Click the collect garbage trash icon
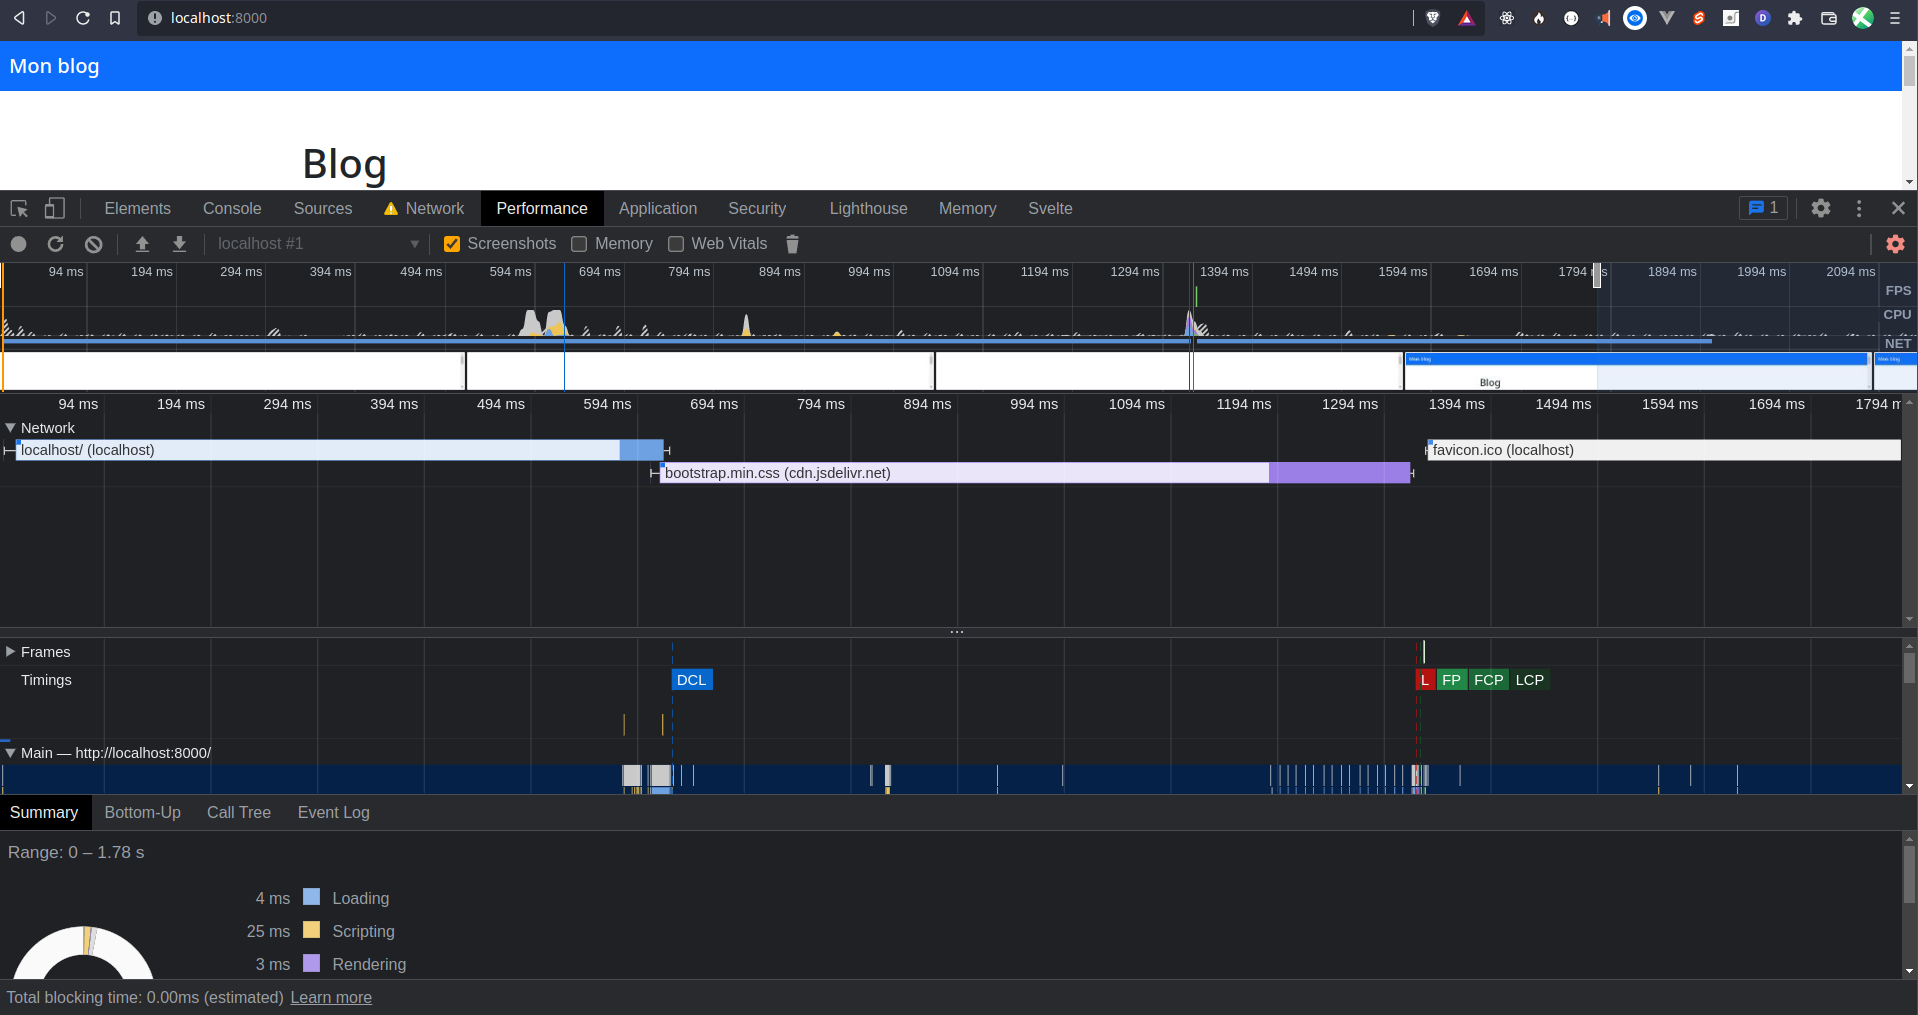The width and height of the screenshot is (1918, 1015). click(792, 244)
